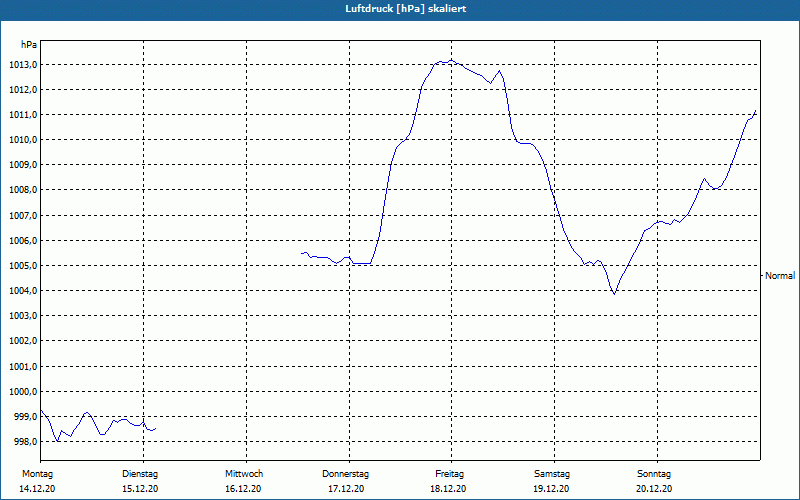Select the Montag day label
Screen dimensions: 800x500
tap(37, 474)
